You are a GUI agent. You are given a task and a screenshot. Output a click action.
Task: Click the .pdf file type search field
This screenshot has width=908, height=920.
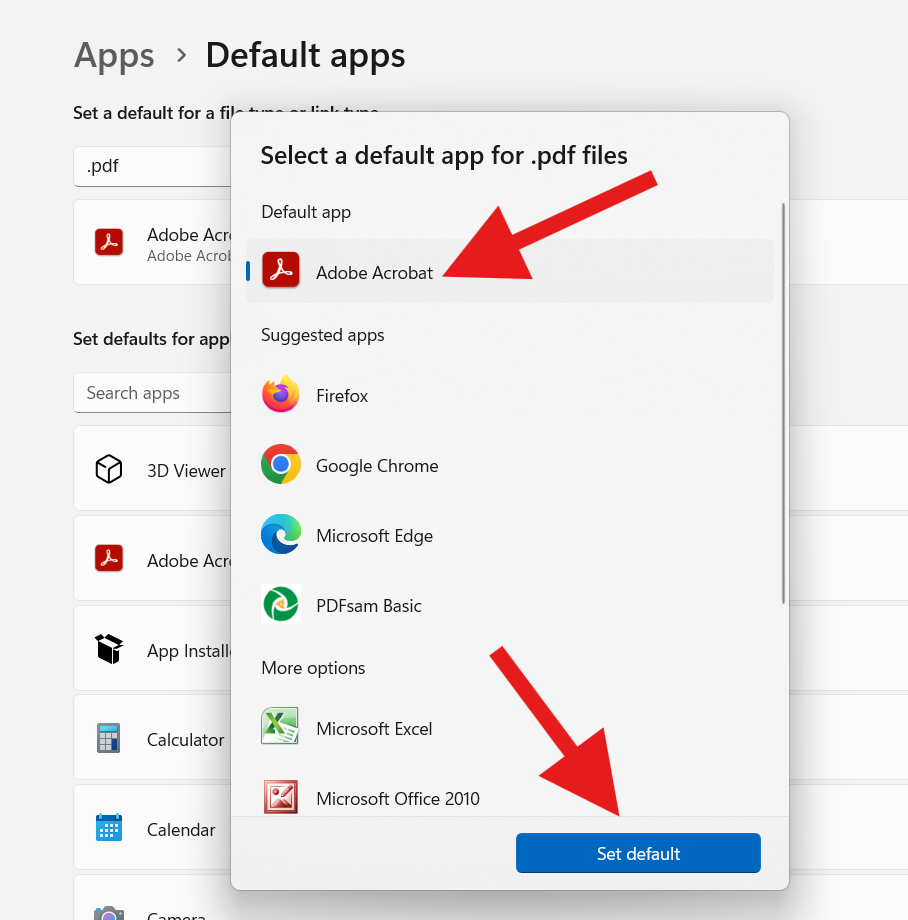(x=153, y=167)
